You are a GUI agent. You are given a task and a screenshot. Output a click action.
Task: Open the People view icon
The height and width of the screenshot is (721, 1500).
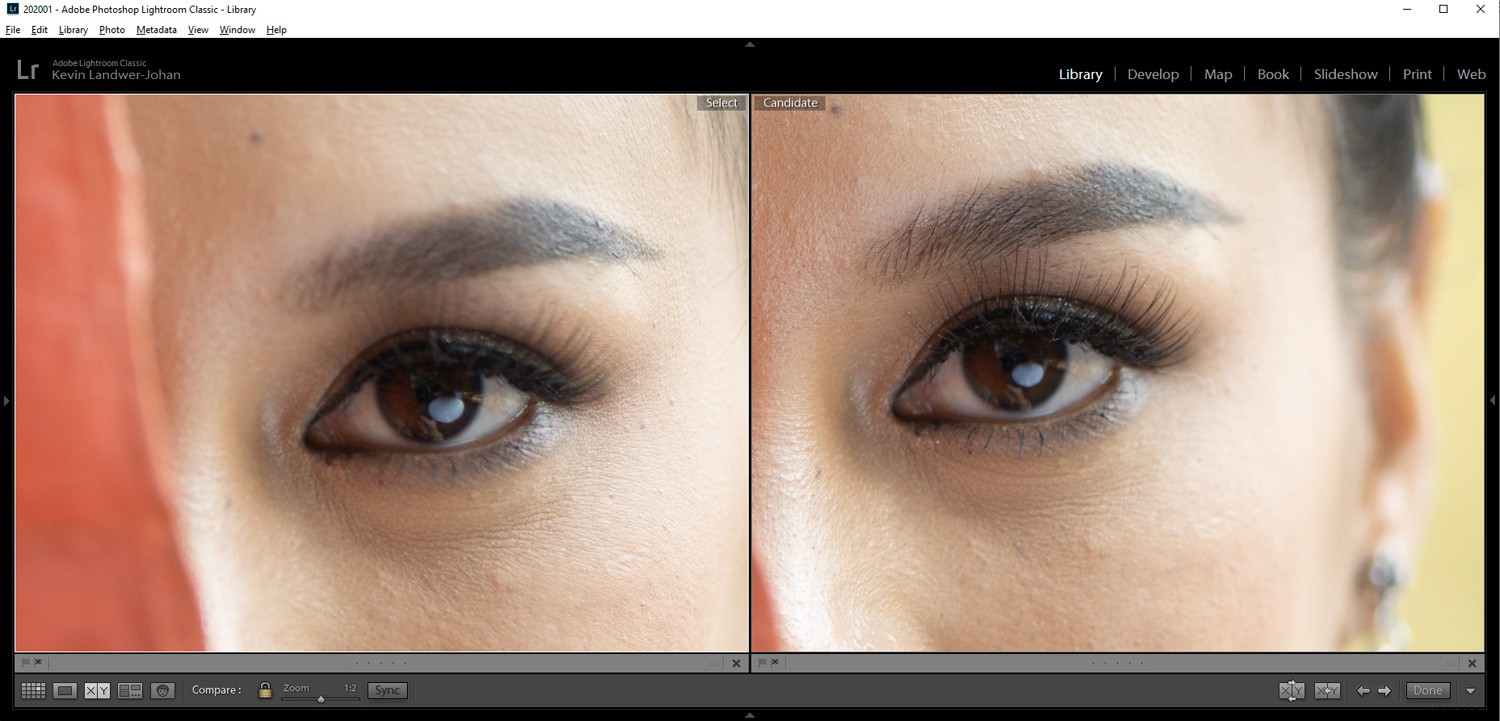162,690
